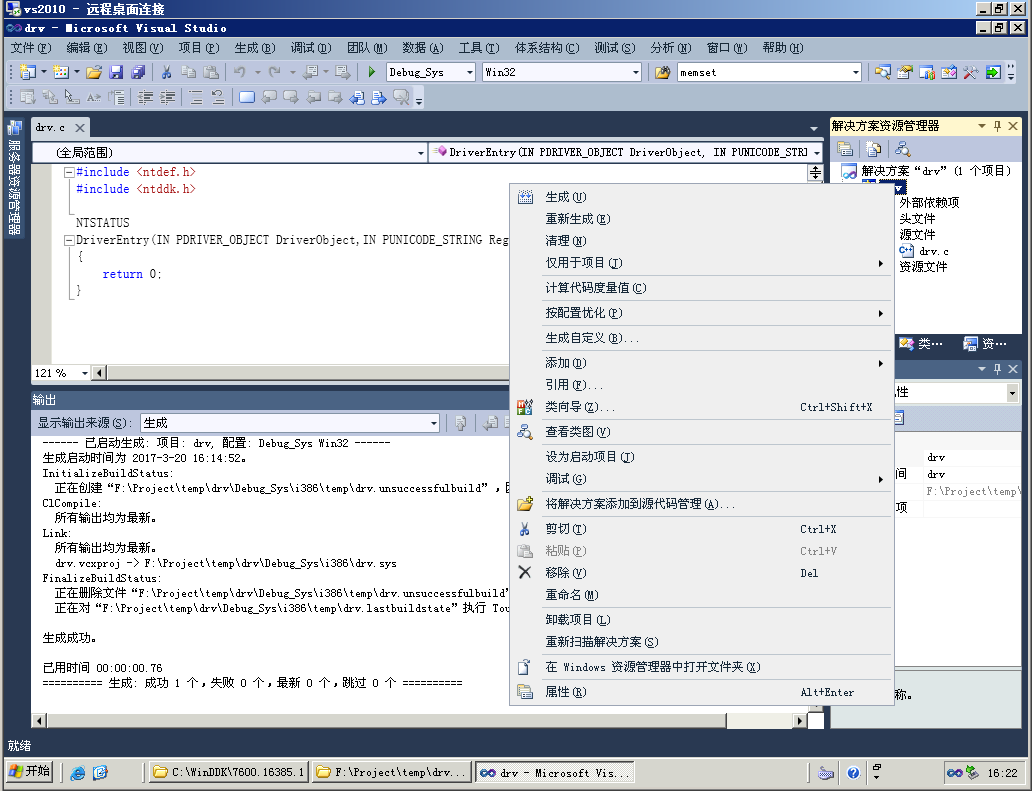Close the drv.c tab
This screenshot has height=791, width=1032.
(x=80, y=128)
